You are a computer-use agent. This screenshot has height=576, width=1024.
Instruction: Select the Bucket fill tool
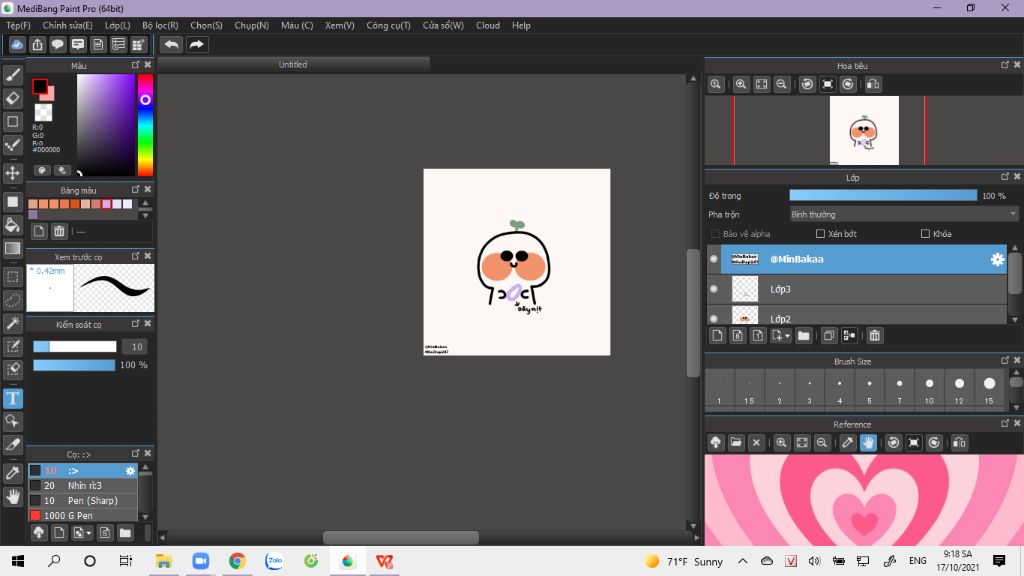12,225
